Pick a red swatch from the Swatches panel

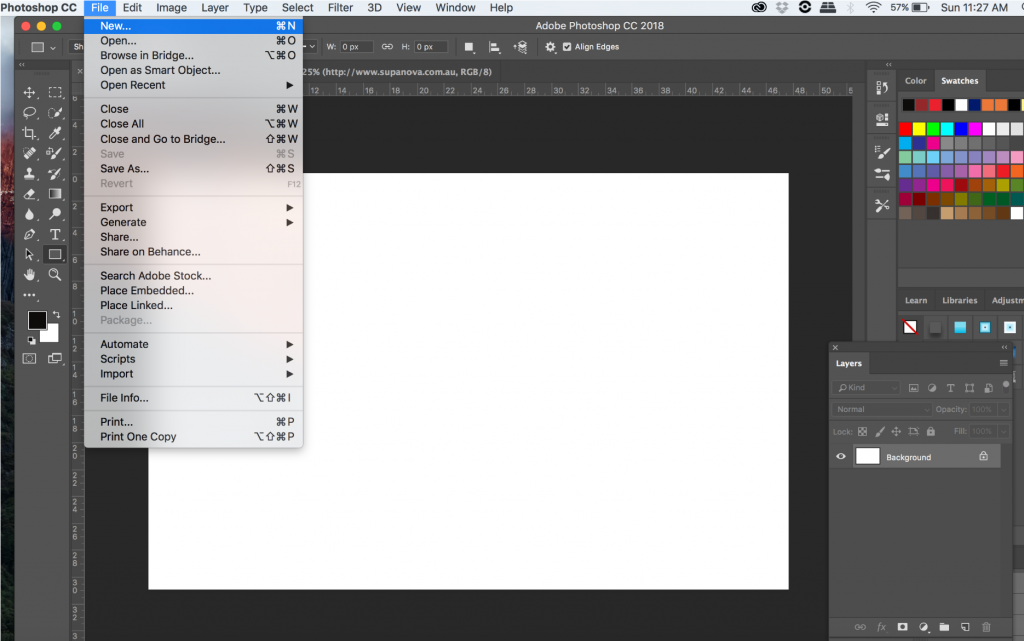[x=905, y=129]
